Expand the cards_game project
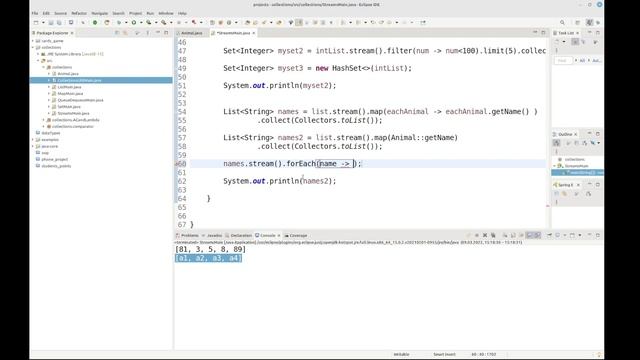The image size is (640, 360). tap(33, 41)
